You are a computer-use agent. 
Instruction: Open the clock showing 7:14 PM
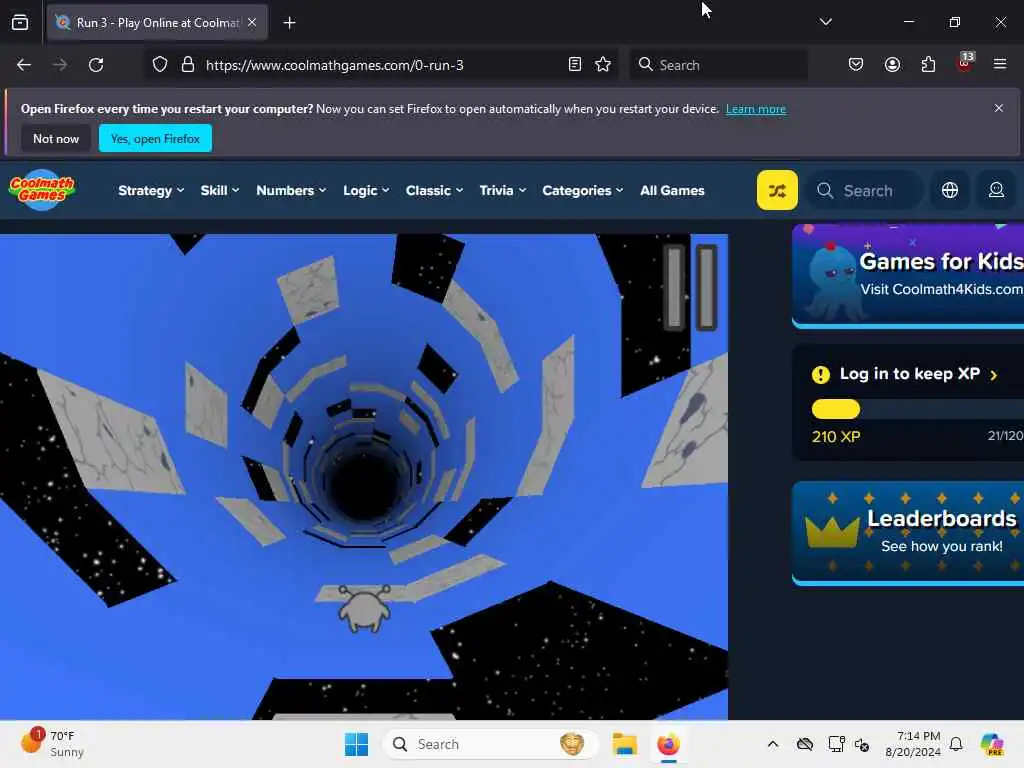(912, 744)
